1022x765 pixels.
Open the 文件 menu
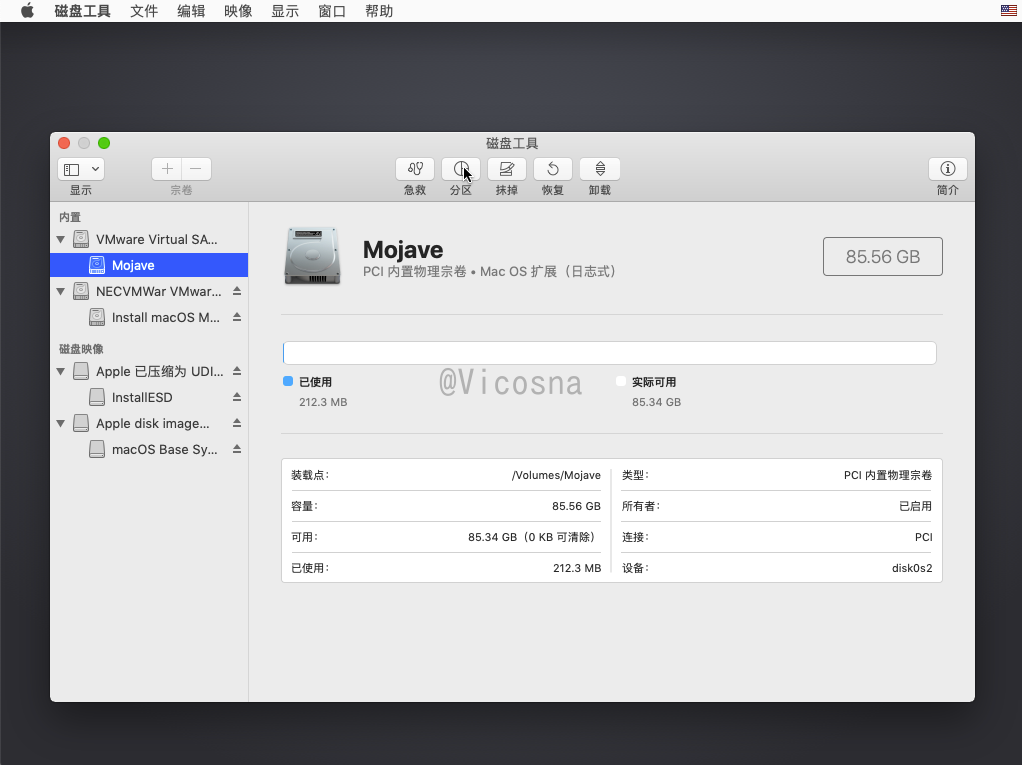pyautogui.click(x=144, y=11)
